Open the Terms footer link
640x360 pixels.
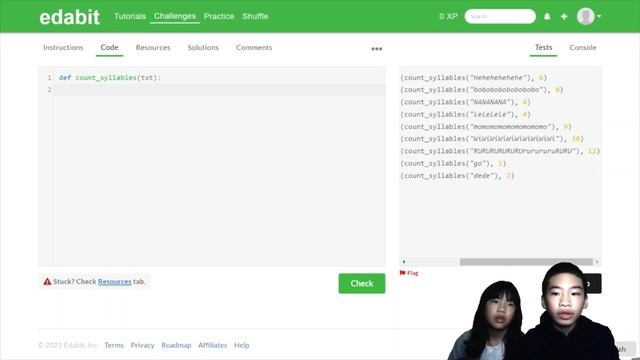point(114,345)
